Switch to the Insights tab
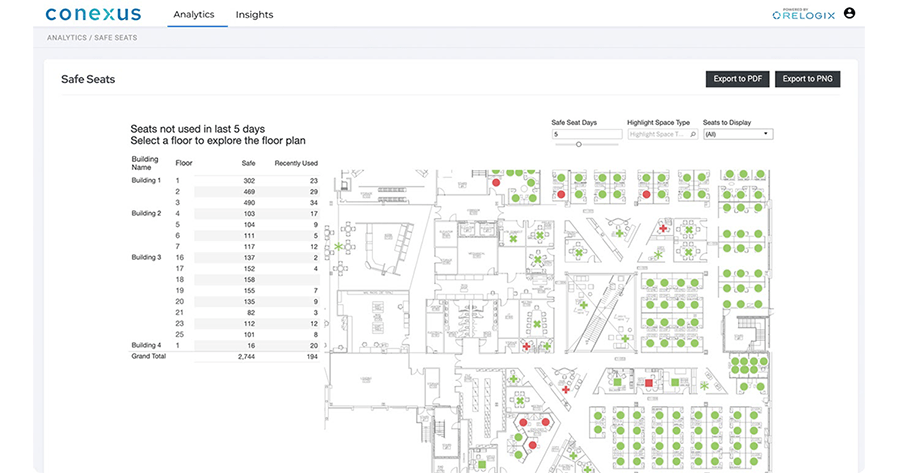 coord(254,15)
